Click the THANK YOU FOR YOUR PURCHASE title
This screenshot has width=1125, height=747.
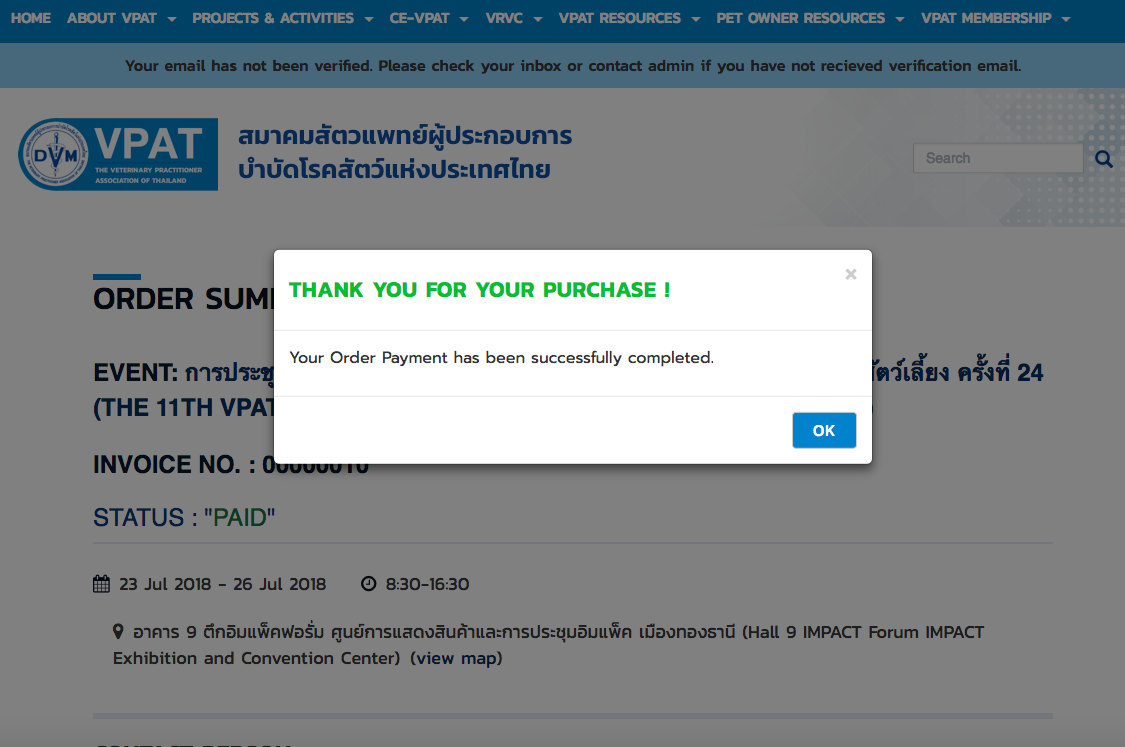(479, 290)
